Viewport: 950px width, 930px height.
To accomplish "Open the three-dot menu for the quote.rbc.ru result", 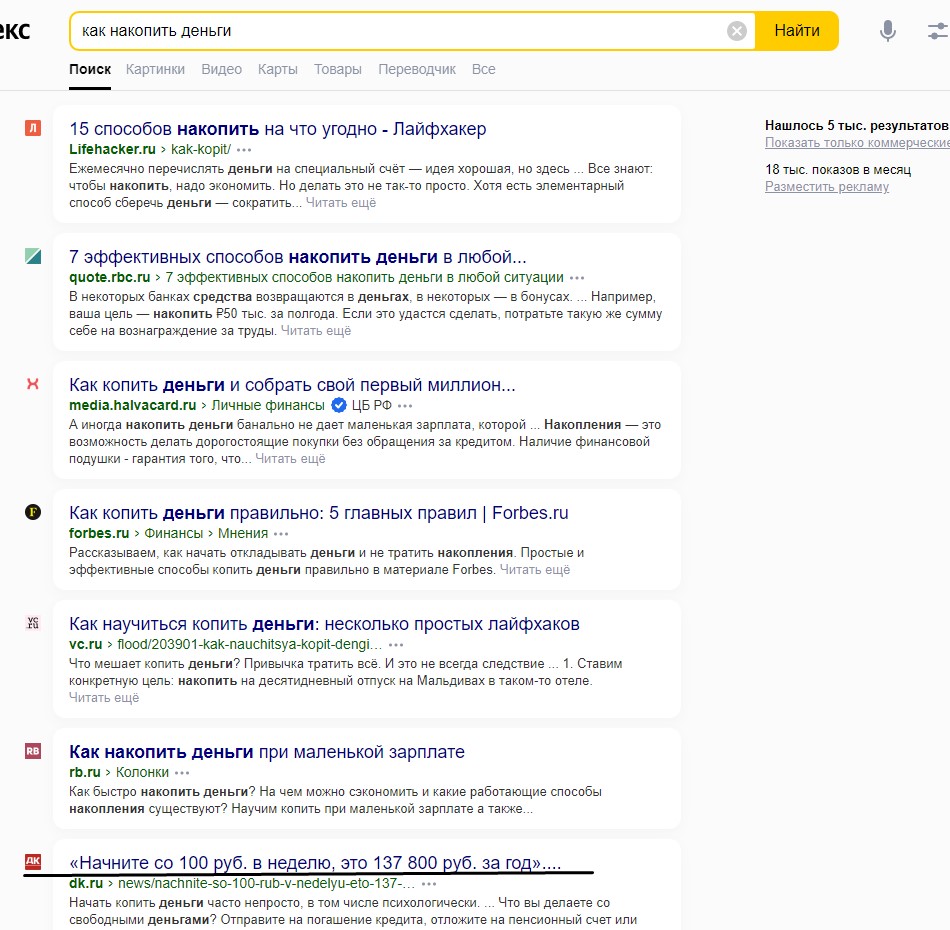I will click(x=577, y=278).
